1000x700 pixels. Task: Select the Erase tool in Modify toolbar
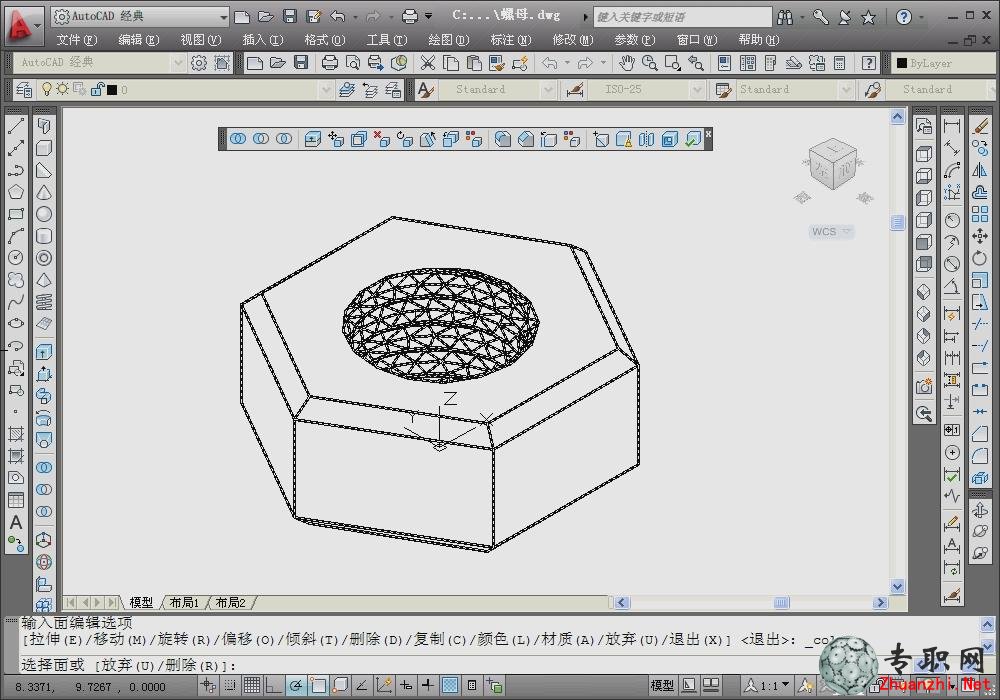[980, 126]
